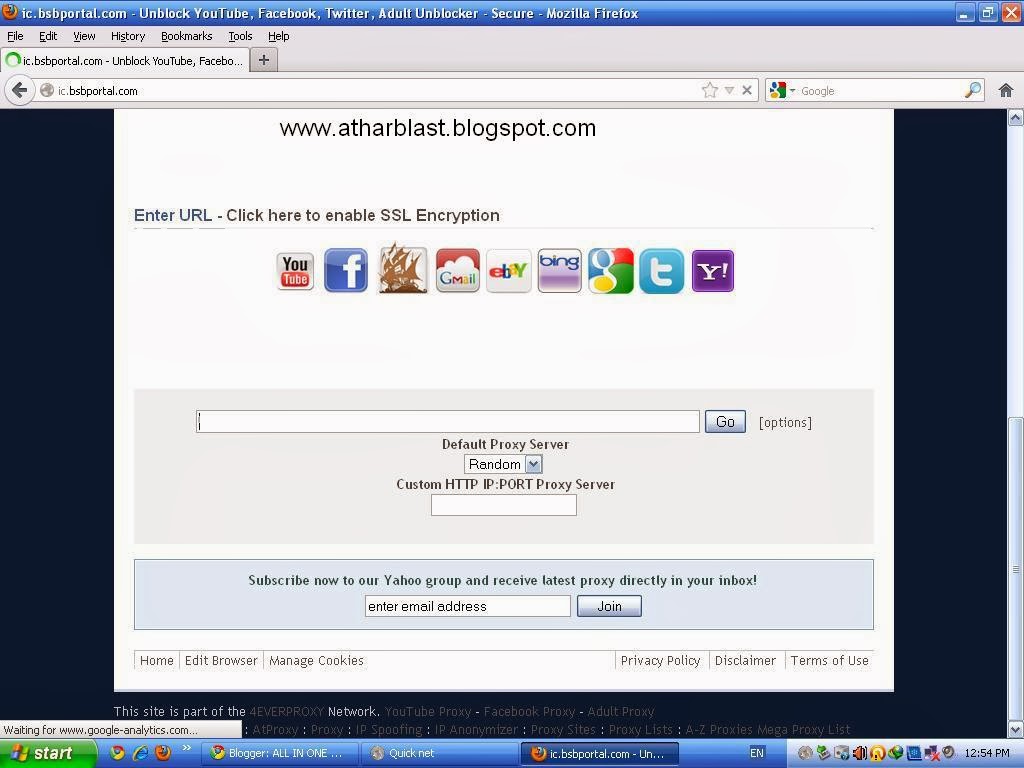
Task: Open the Help menu
Action: 279,36
